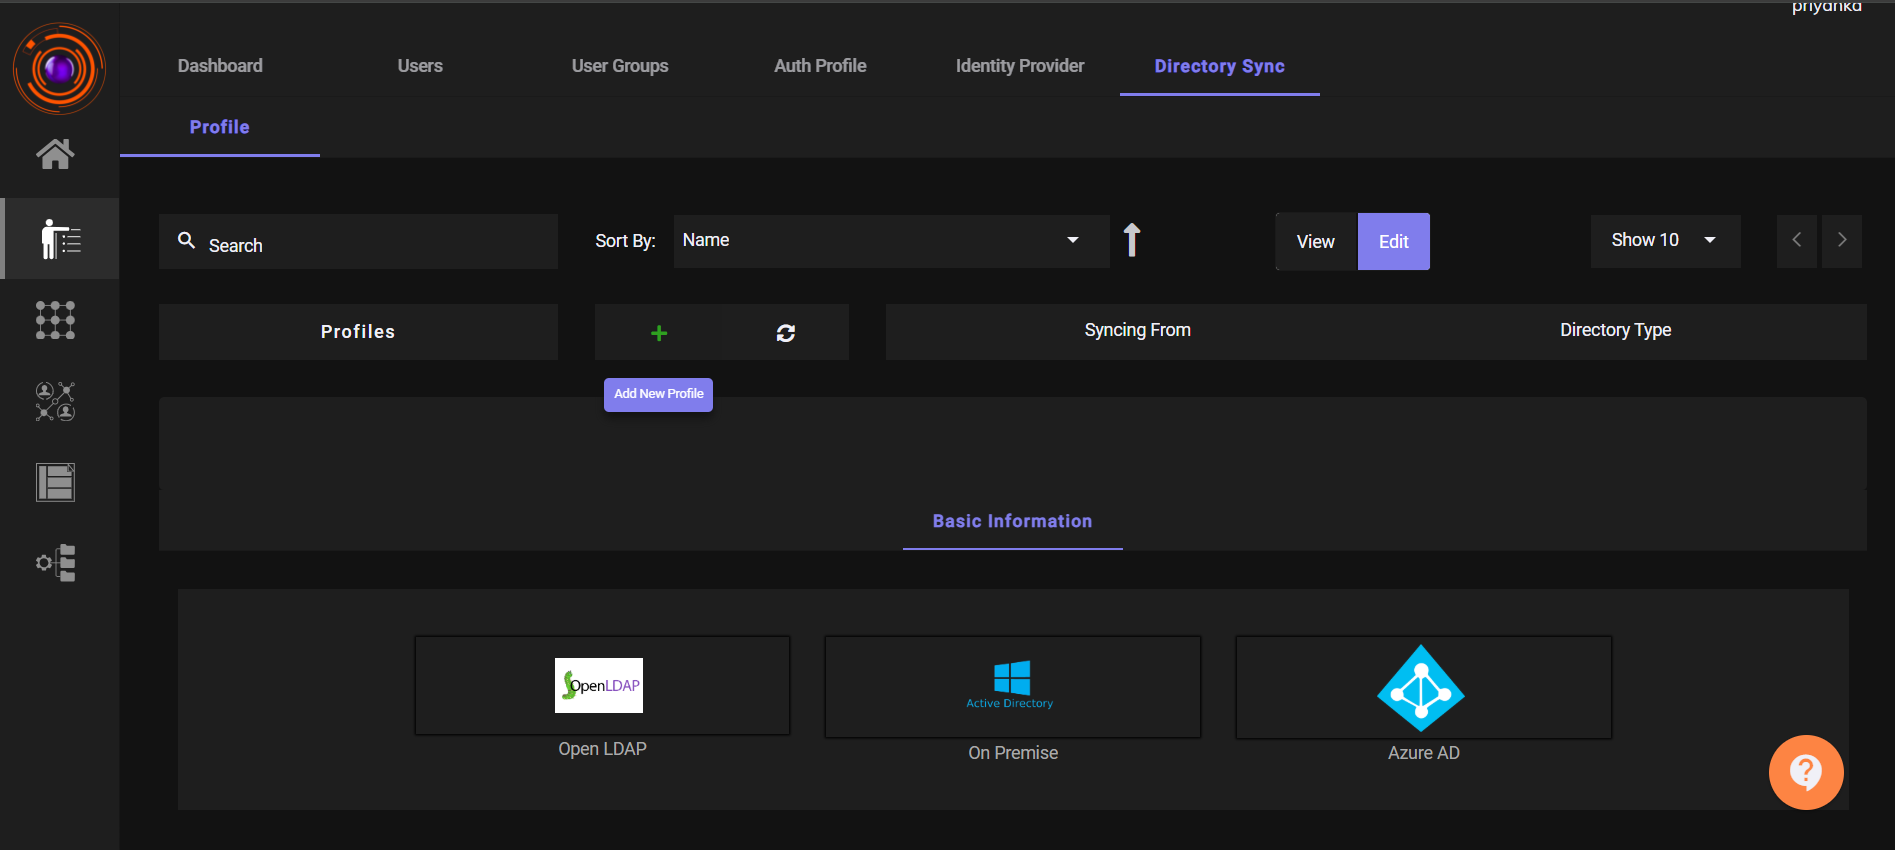Screen dimensions: 1895x850
Task: Click the priyanka username at top right
Action: point(1826,7)
